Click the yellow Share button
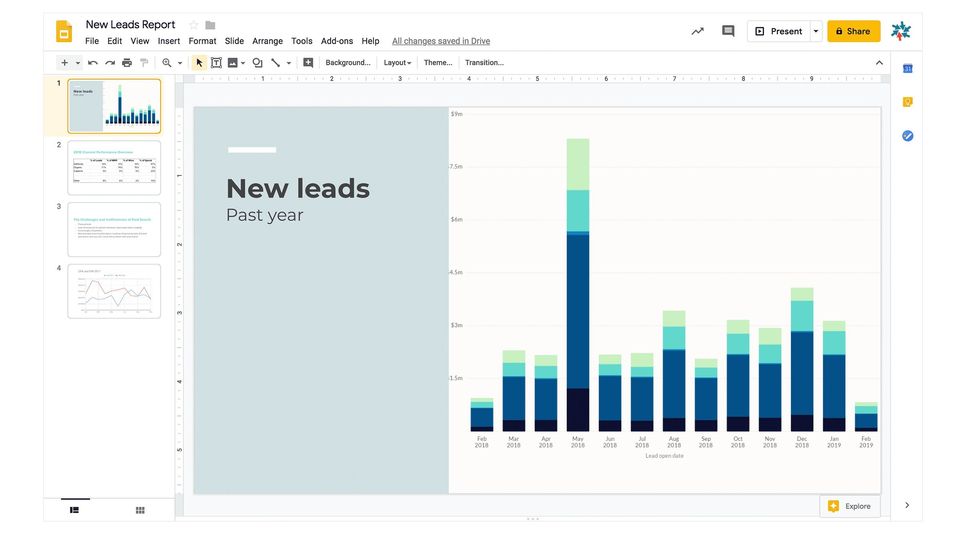 coord(853,31)
